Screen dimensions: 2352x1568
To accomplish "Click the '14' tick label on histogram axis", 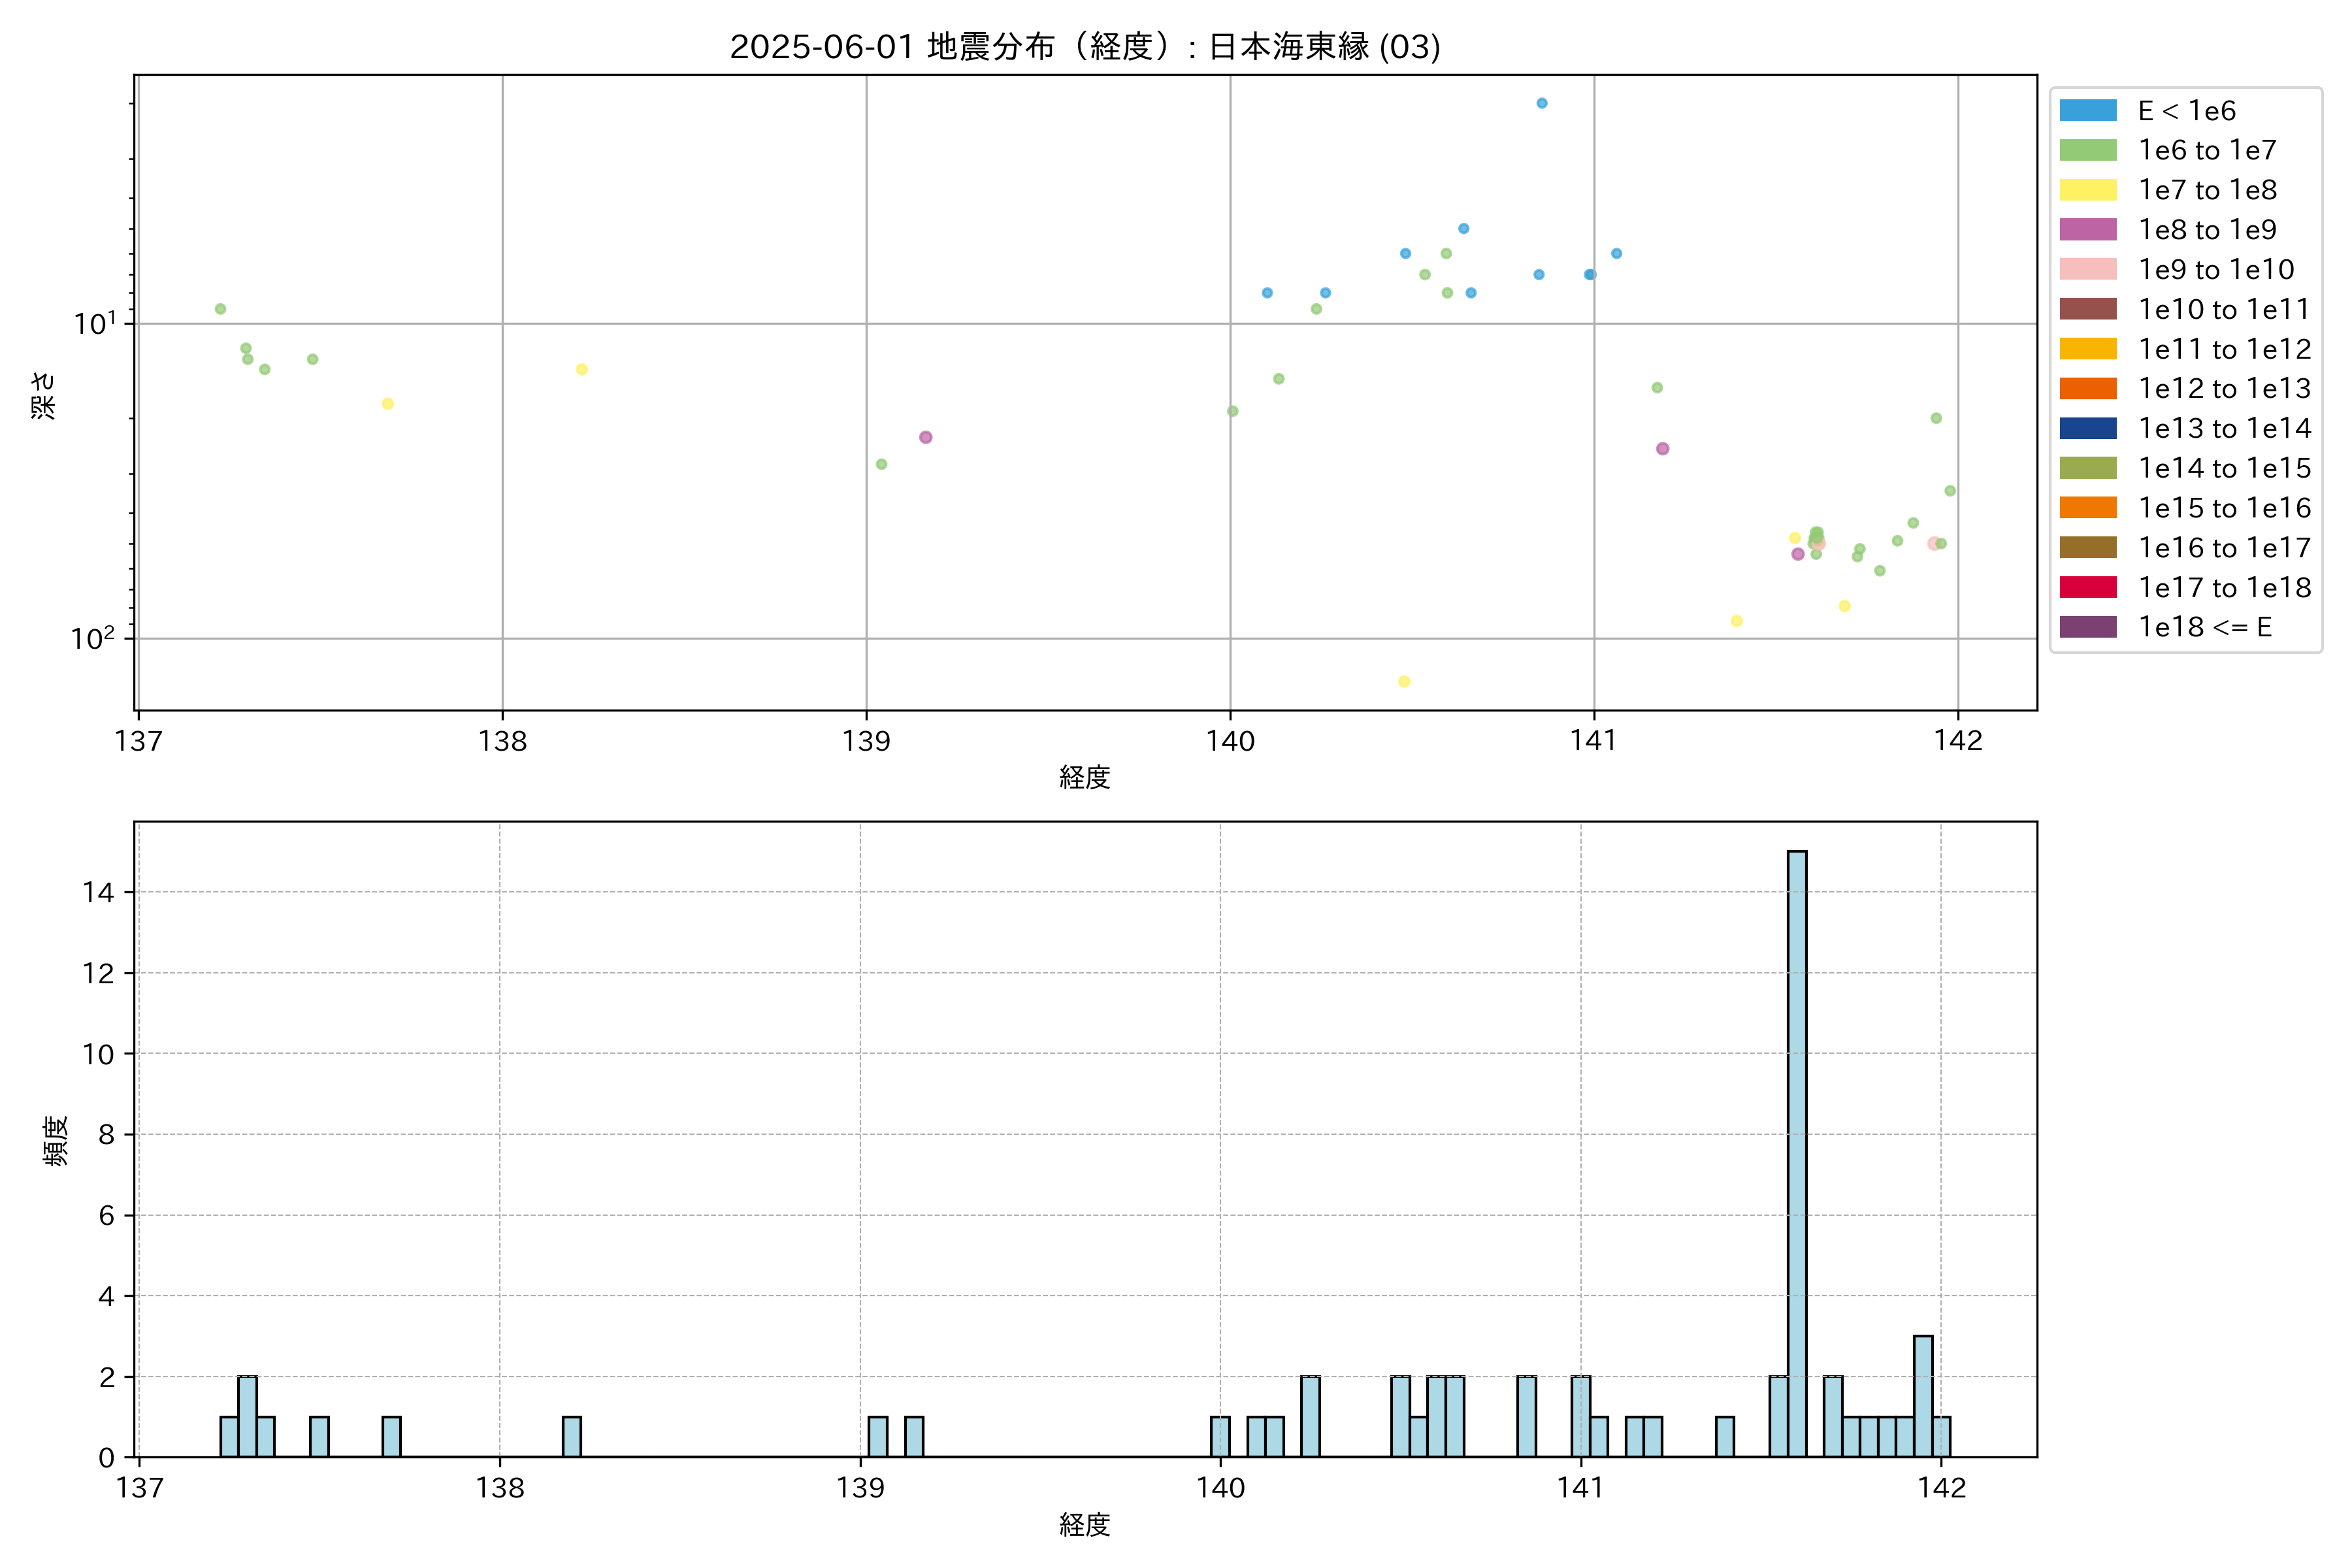I will pyautogui.click(x=98, y=892).
